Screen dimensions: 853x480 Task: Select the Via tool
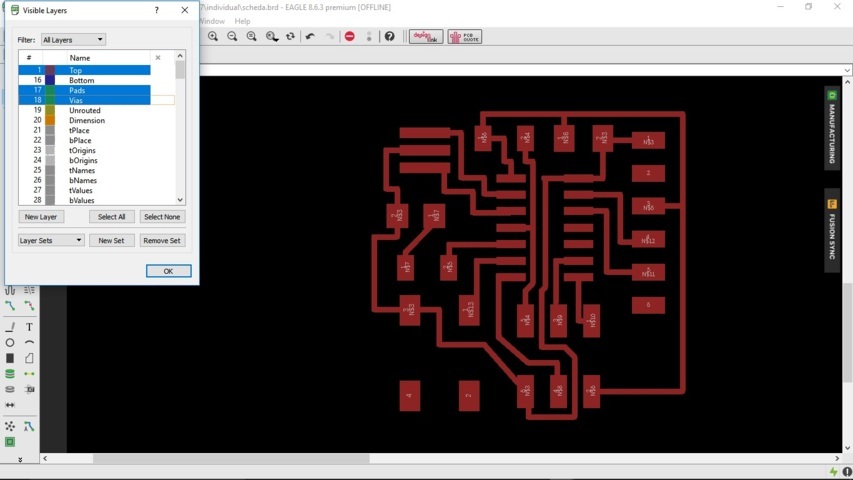10,374
